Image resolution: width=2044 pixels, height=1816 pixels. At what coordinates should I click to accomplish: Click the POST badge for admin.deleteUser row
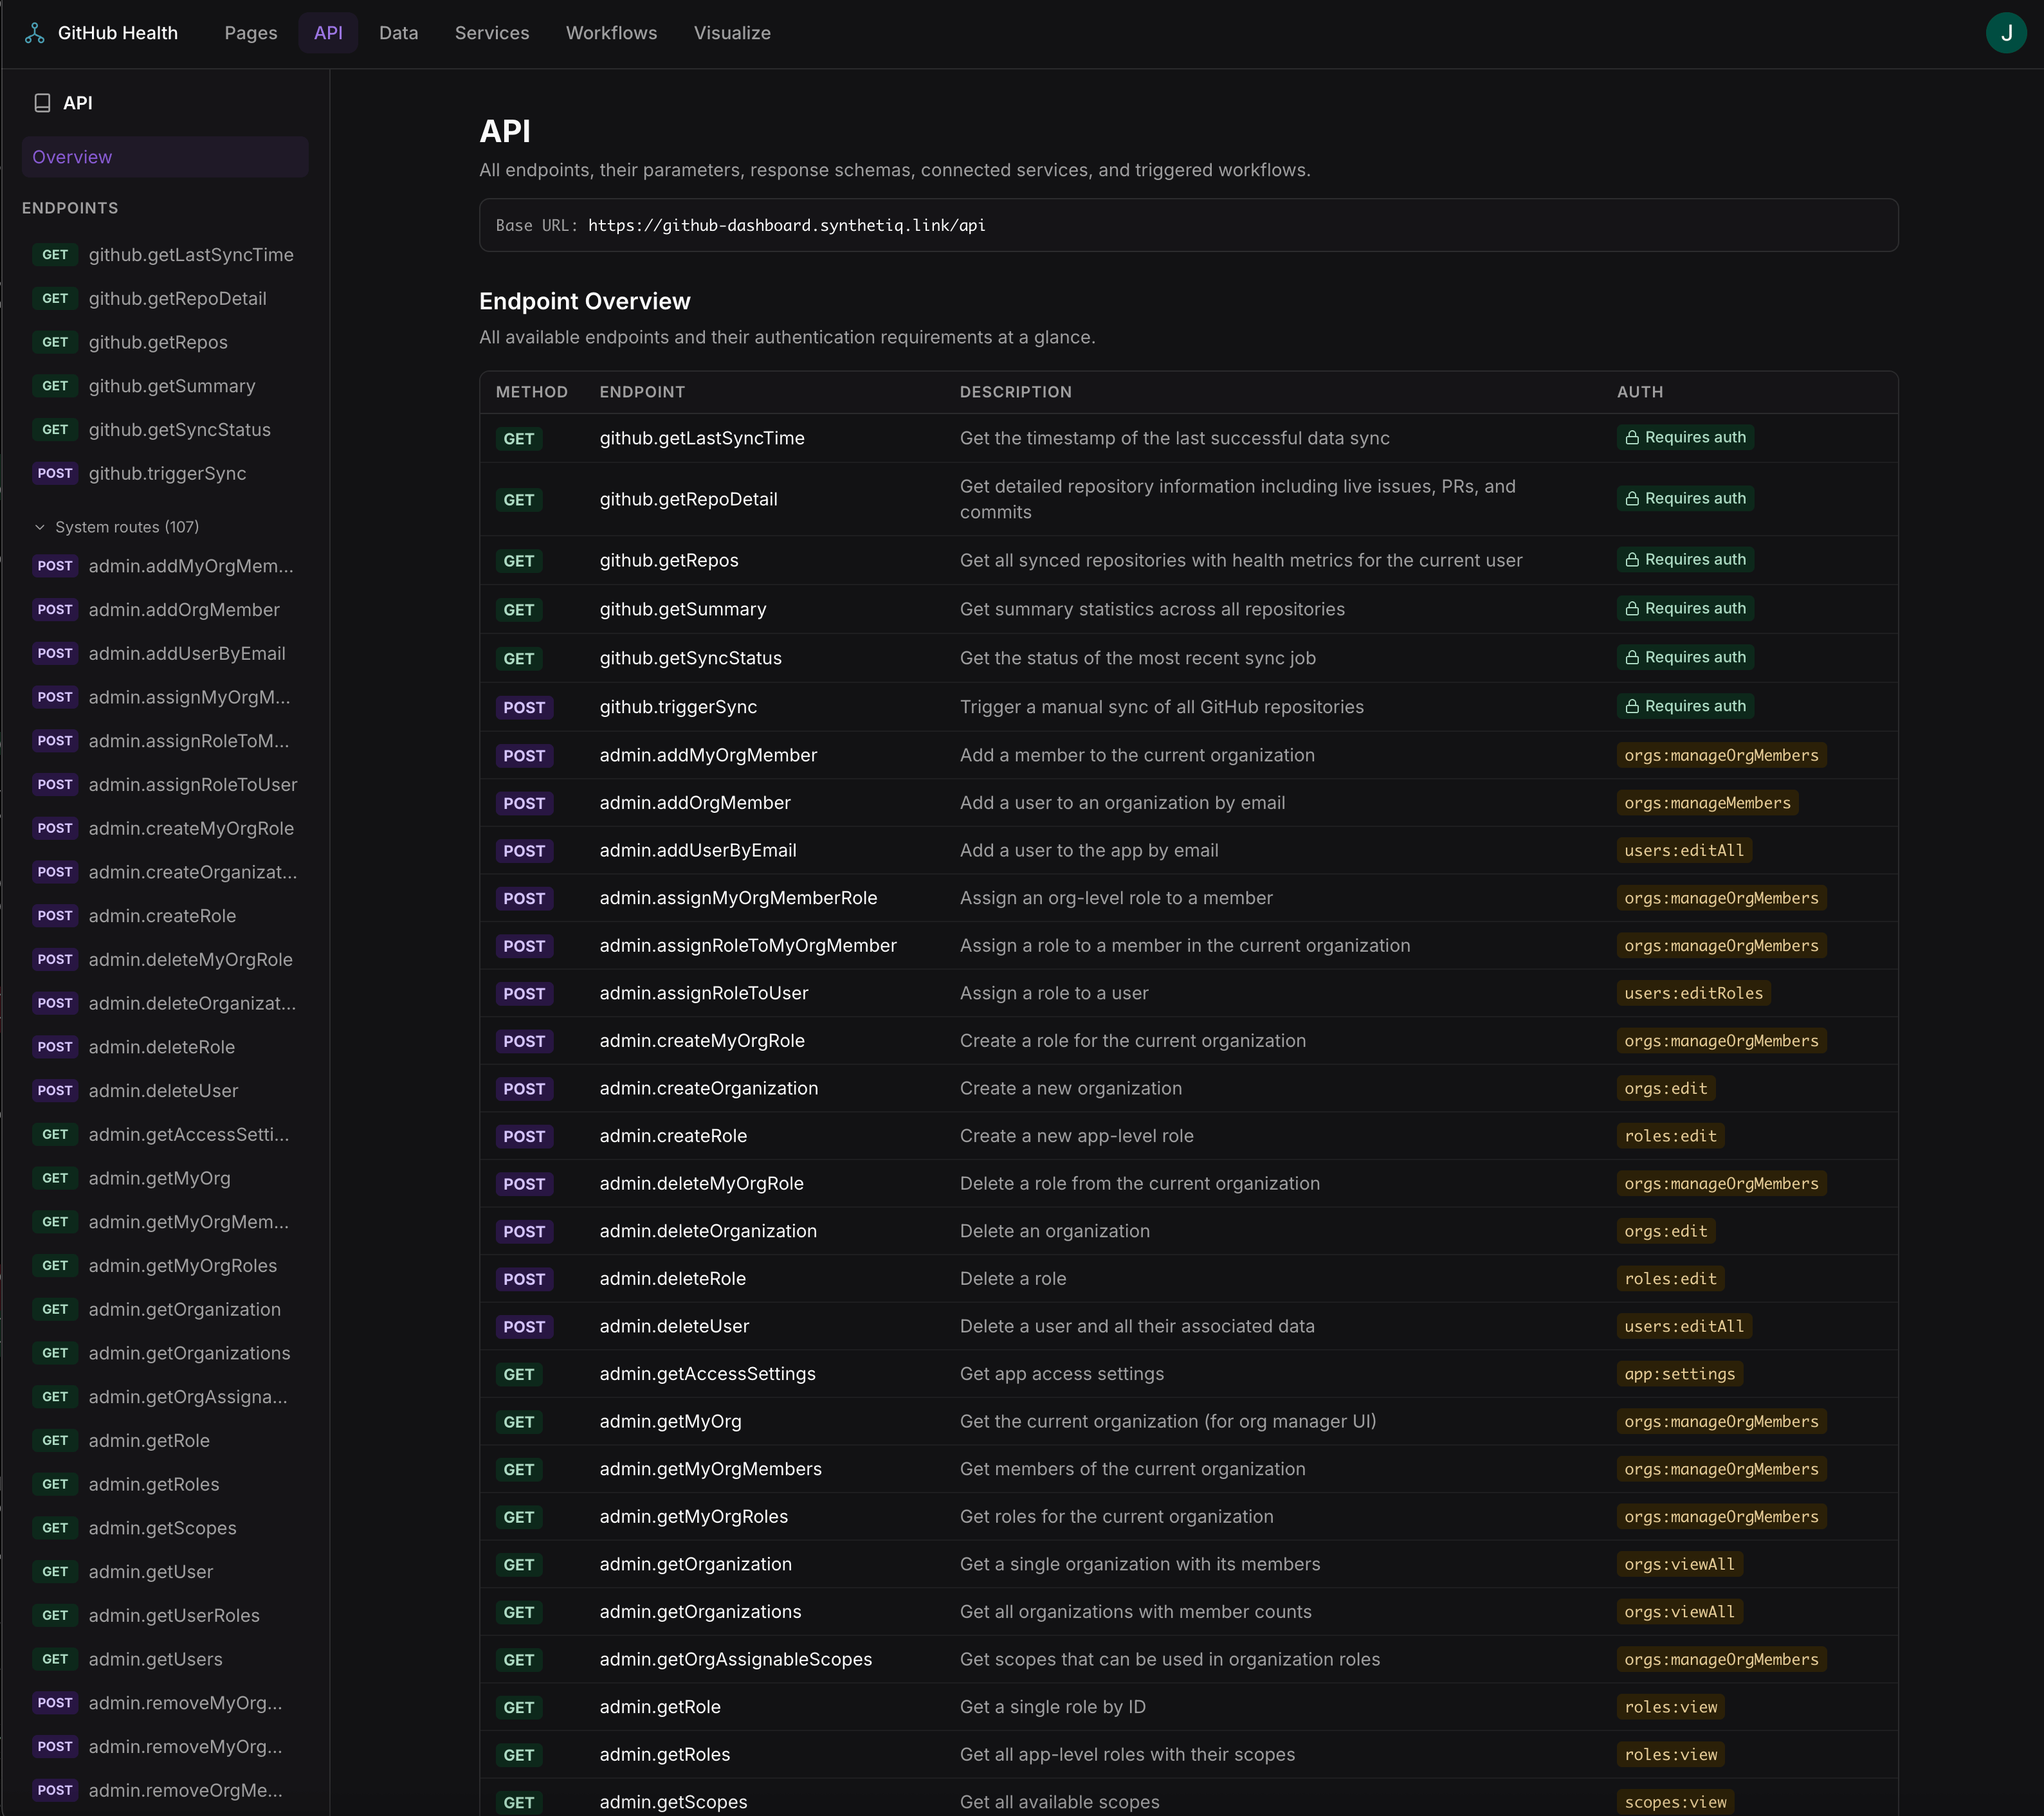click(524, 1327)
